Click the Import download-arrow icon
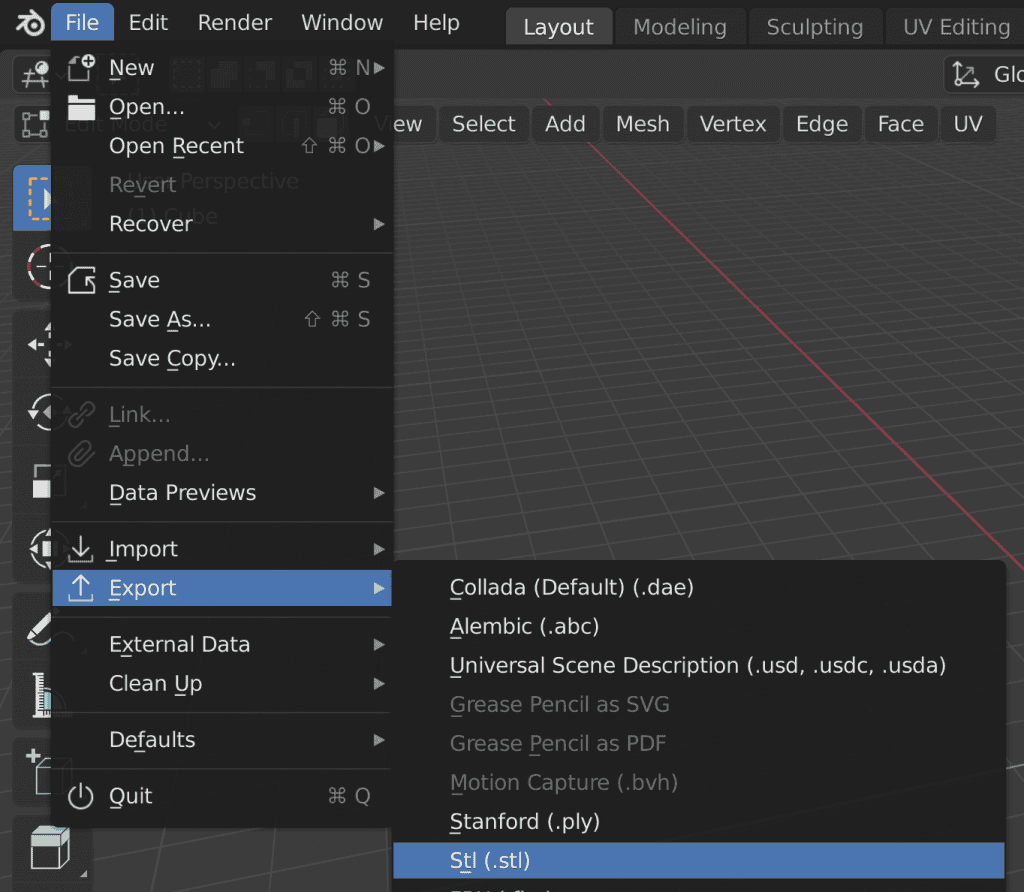This screenshot has height=892, width=1024. (81, 549)
